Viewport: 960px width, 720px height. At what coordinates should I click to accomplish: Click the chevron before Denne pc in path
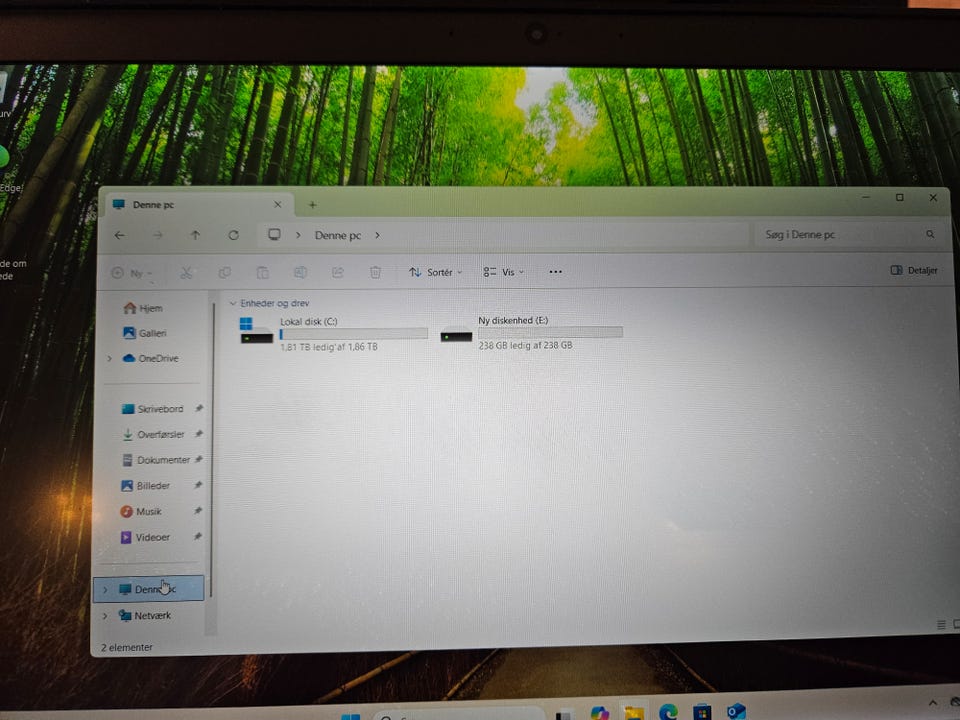(x=298, y=235)
